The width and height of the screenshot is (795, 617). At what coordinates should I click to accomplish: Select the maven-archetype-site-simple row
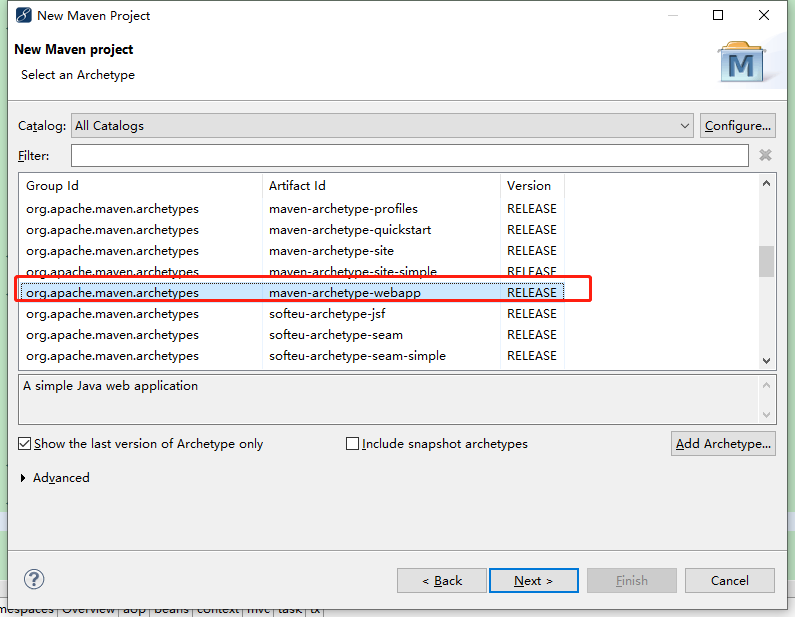[292, 271]
